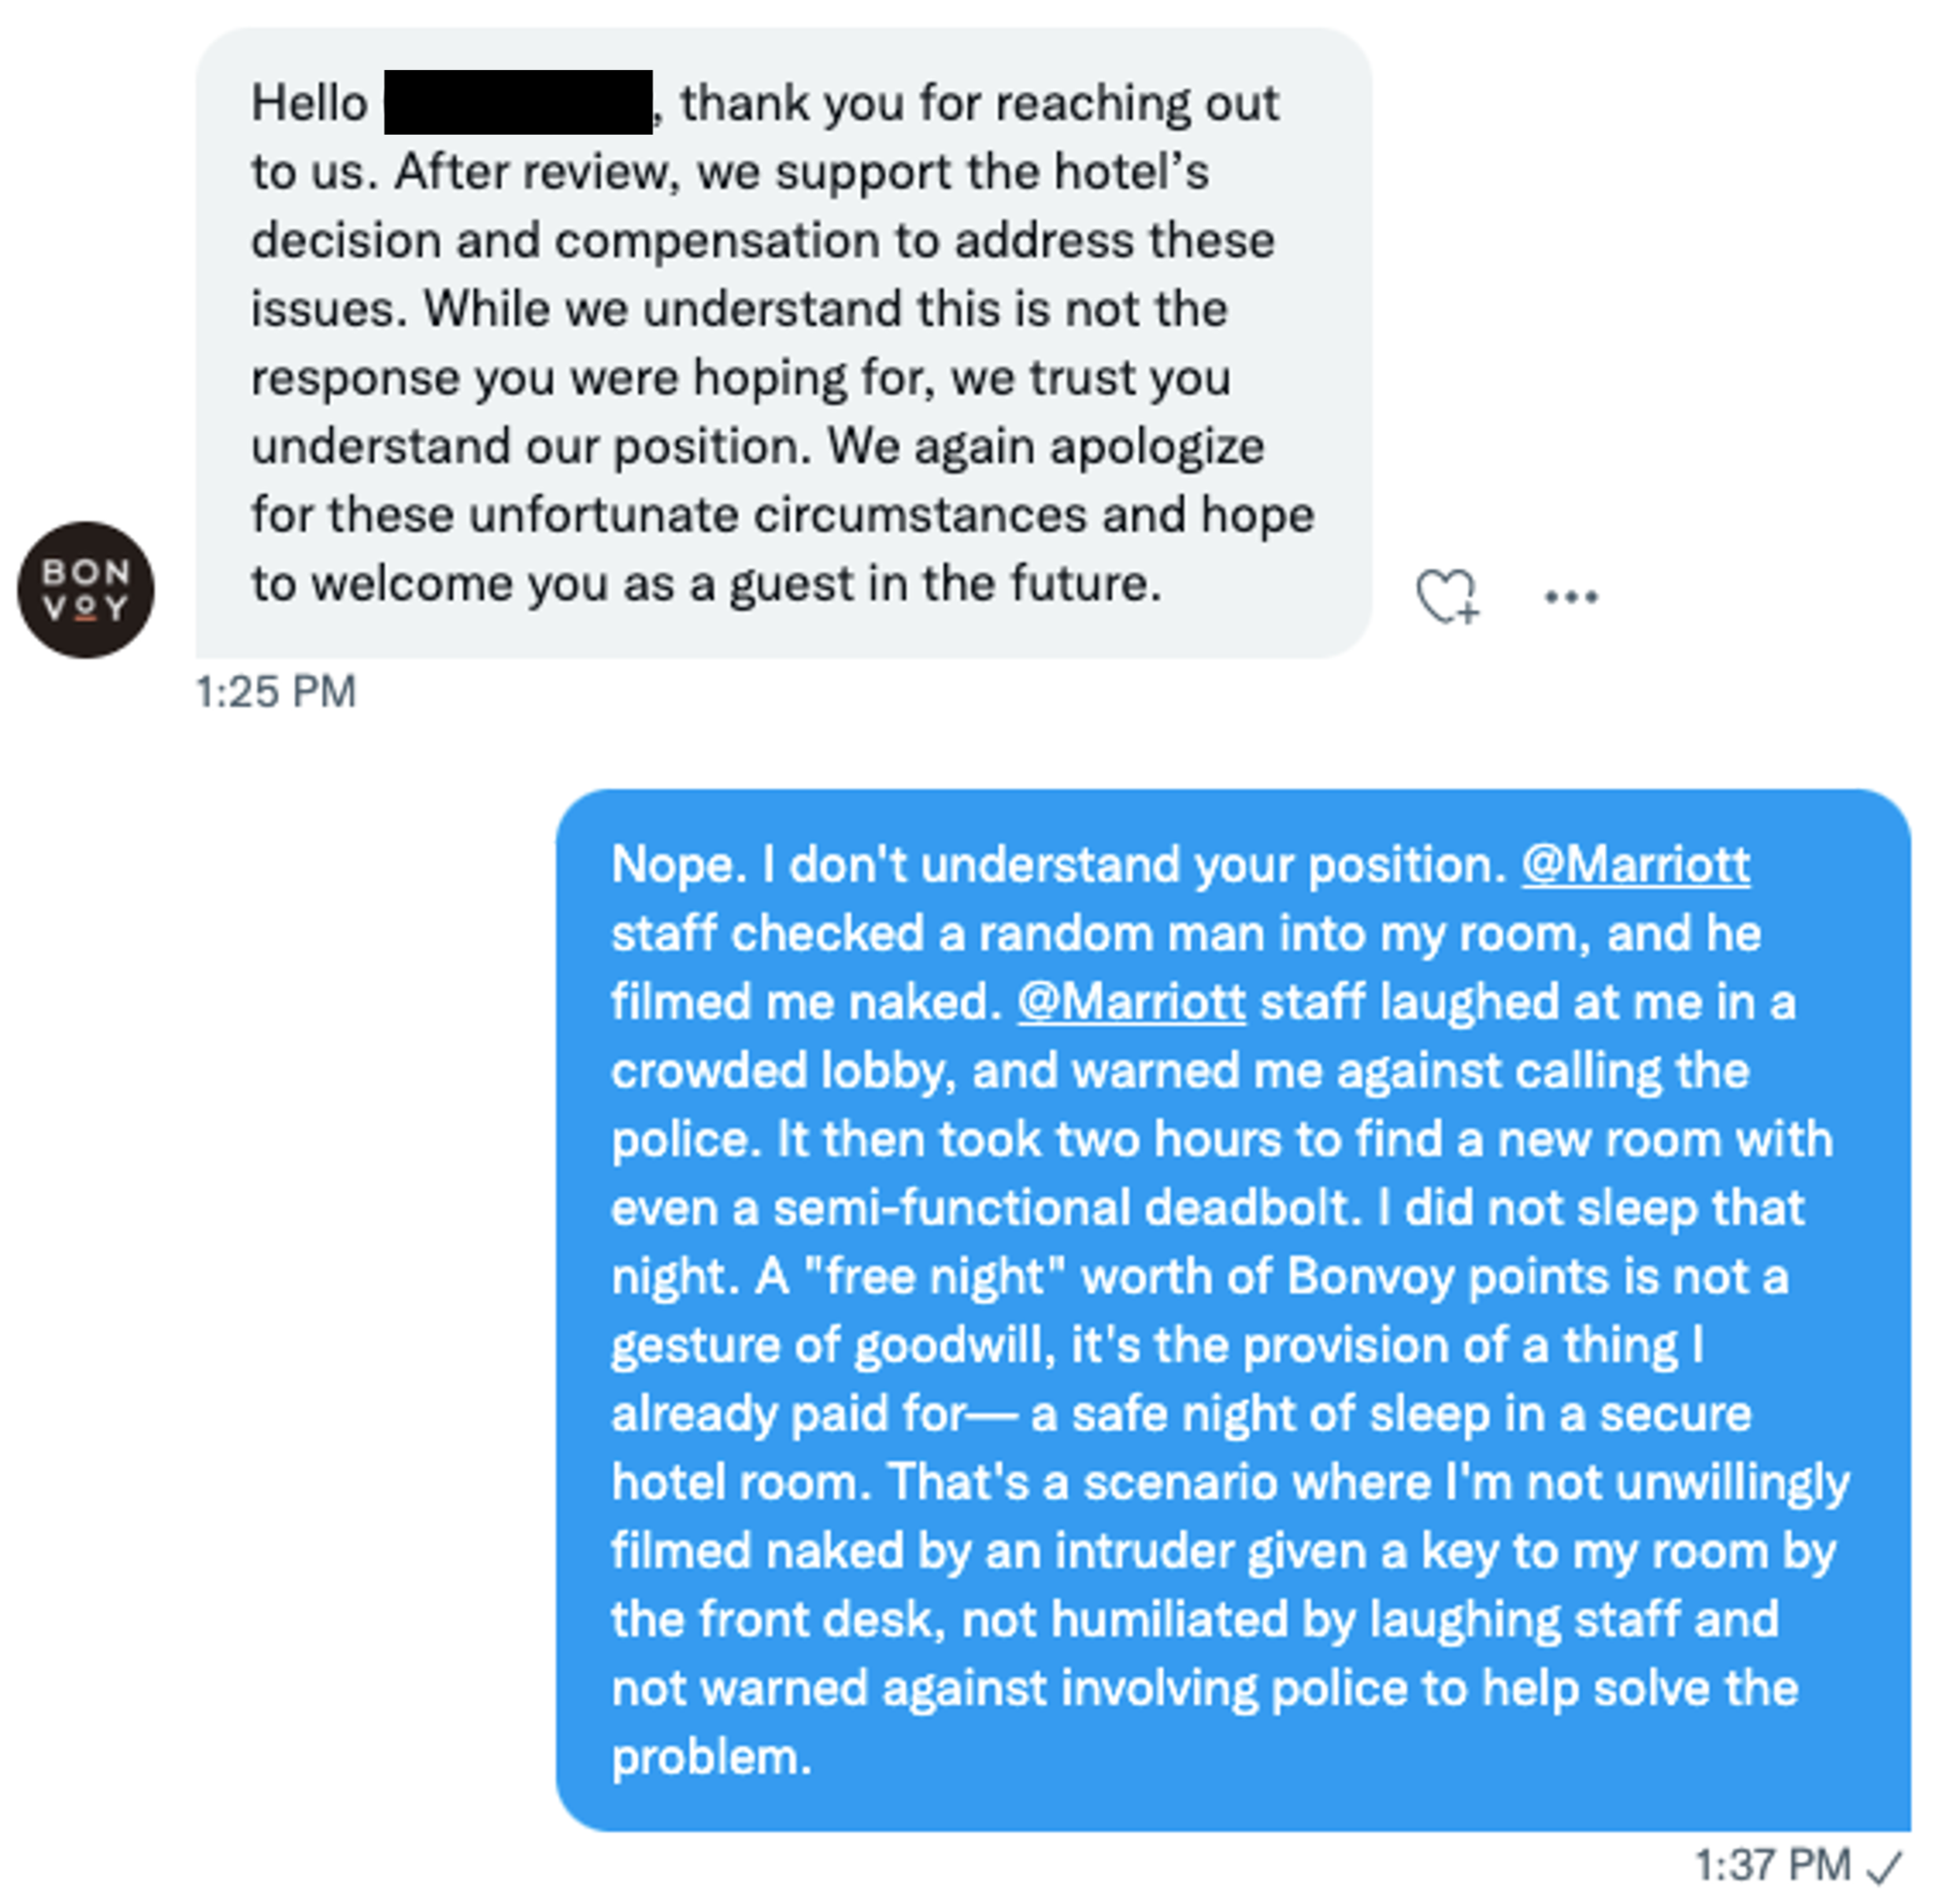
Task: Click the Bonvoy profile avatar
Action: coord(86,590)
